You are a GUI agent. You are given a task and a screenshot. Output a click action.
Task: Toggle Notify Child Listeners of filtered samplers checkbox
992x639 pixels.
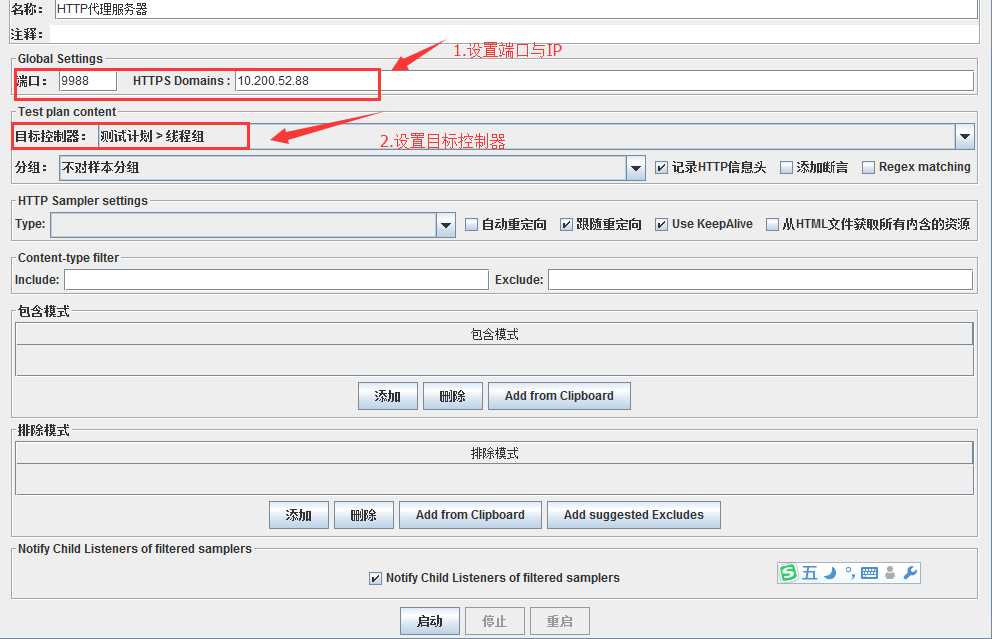375,578
